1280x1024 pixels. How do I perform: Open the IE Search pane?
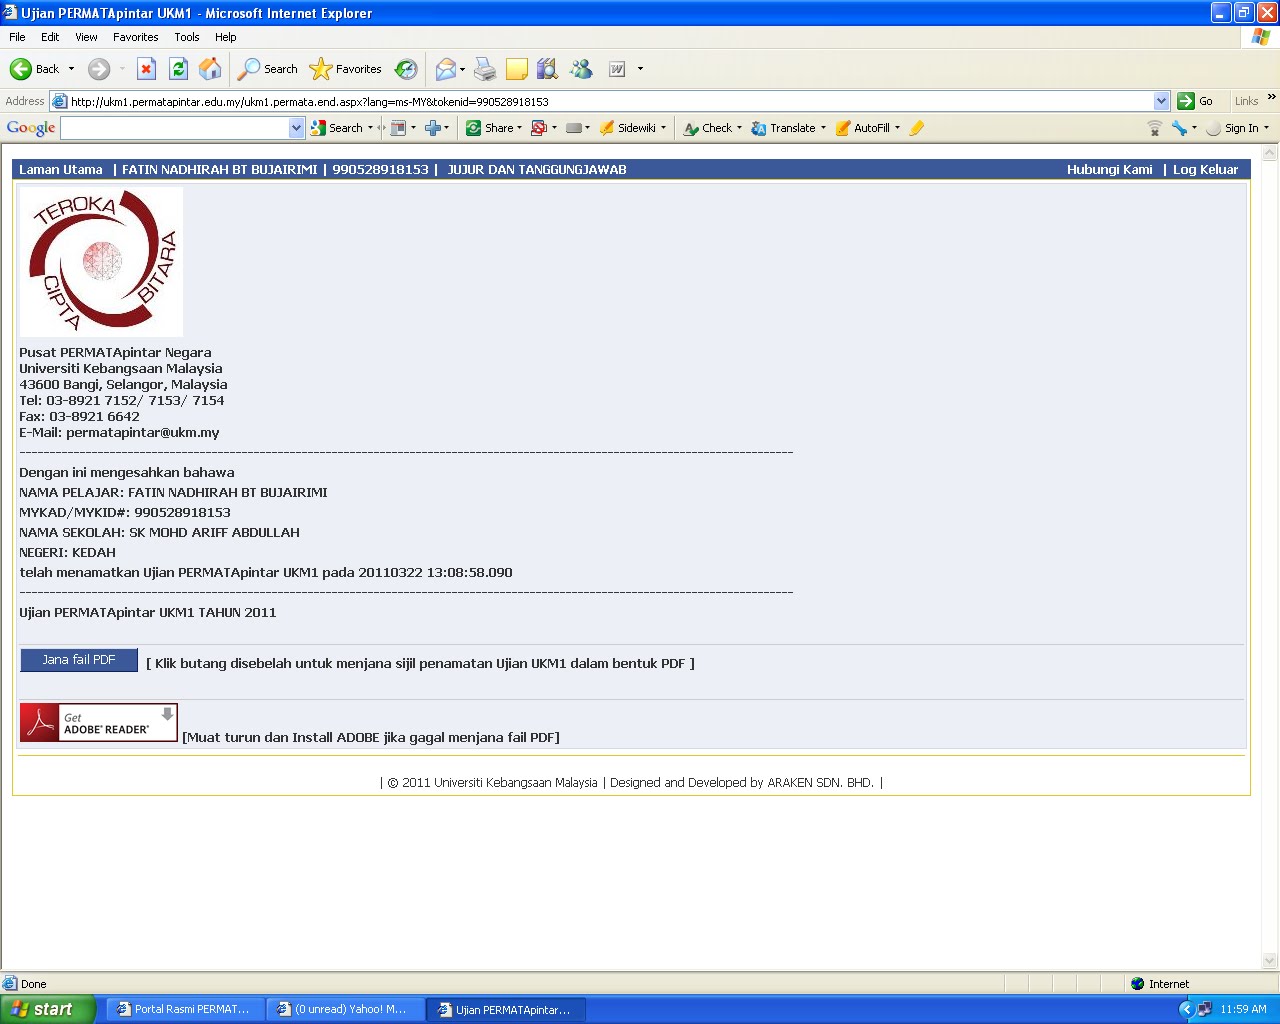tap(267, 69)
